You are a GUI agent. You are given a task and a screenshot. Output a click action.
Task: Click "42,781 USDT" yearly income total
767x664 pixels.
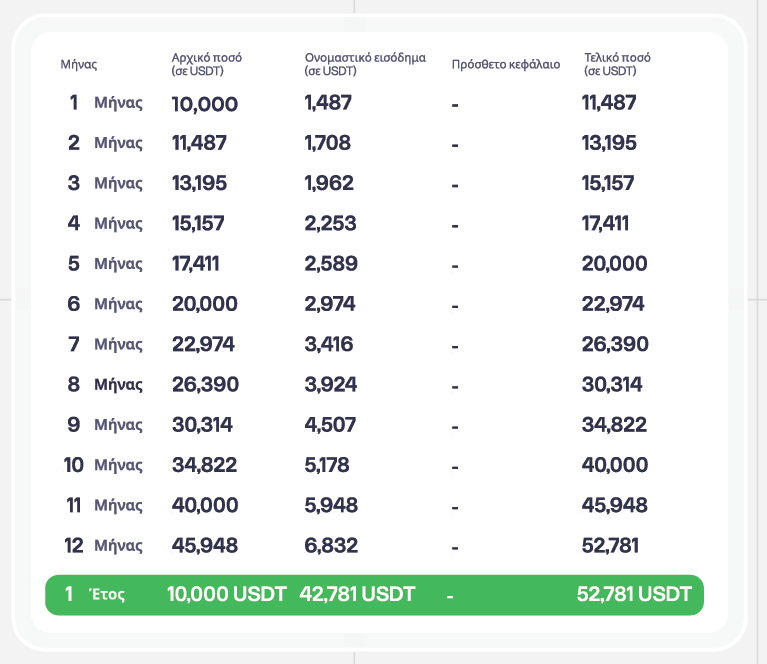tap(357, 594)
